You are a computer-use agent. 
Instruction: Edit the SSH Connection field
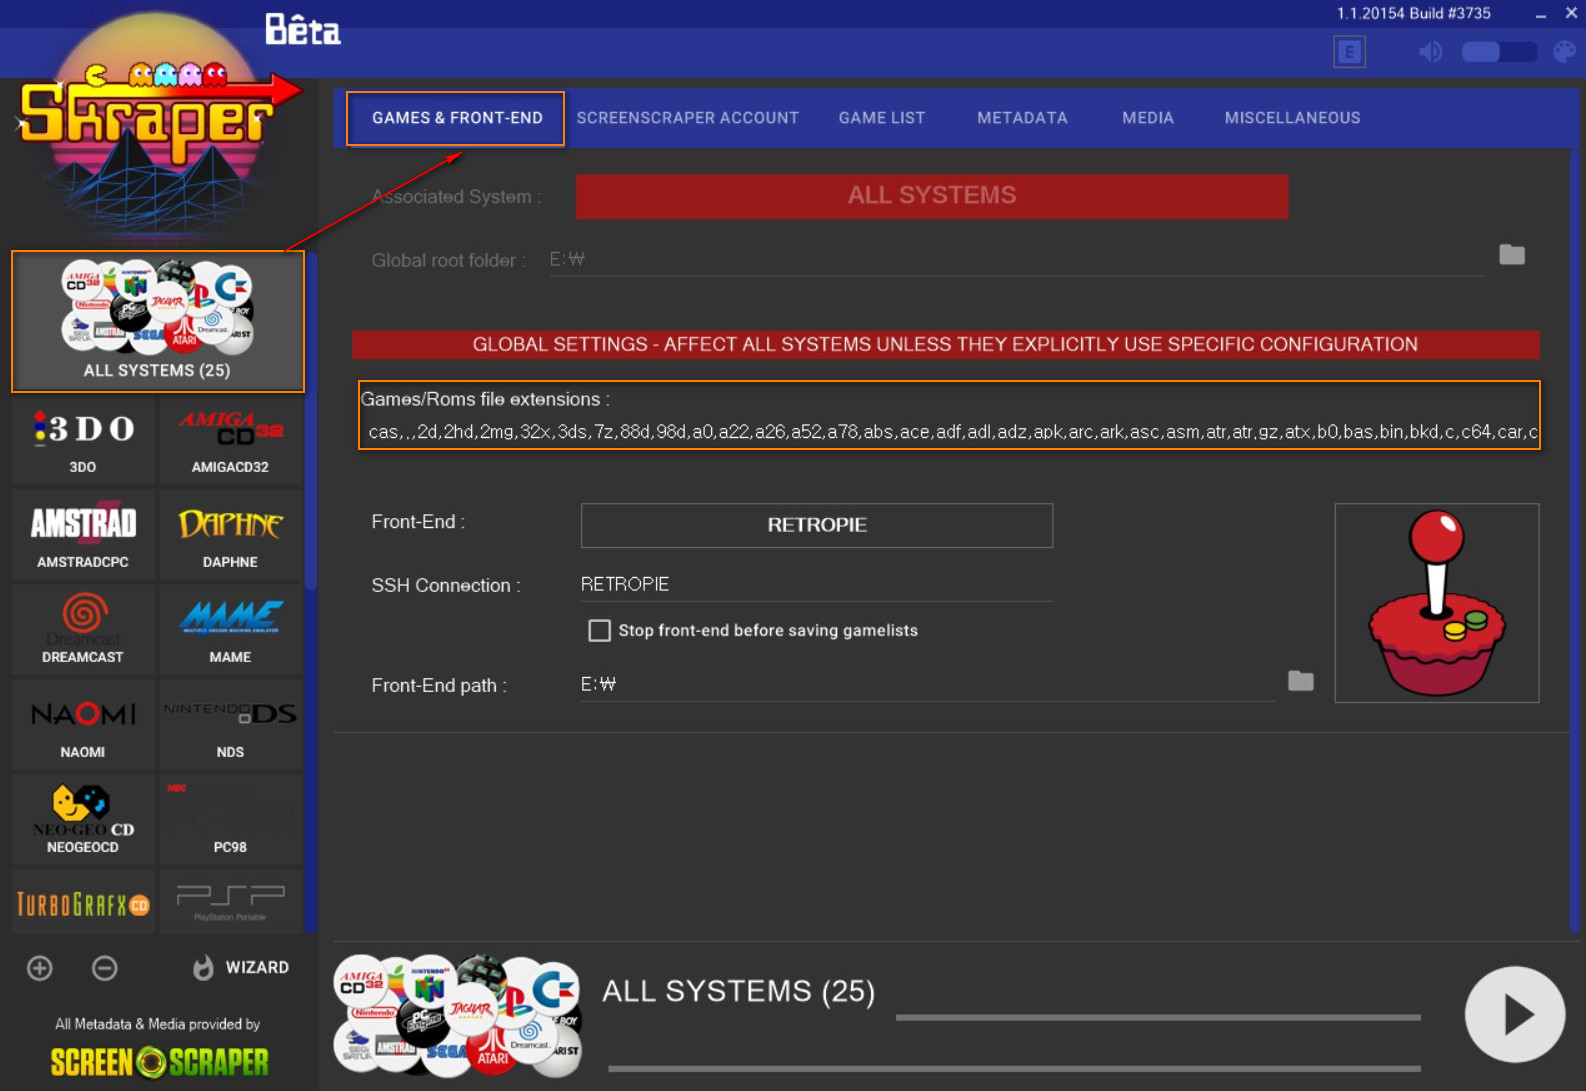(x=817, y=584)
